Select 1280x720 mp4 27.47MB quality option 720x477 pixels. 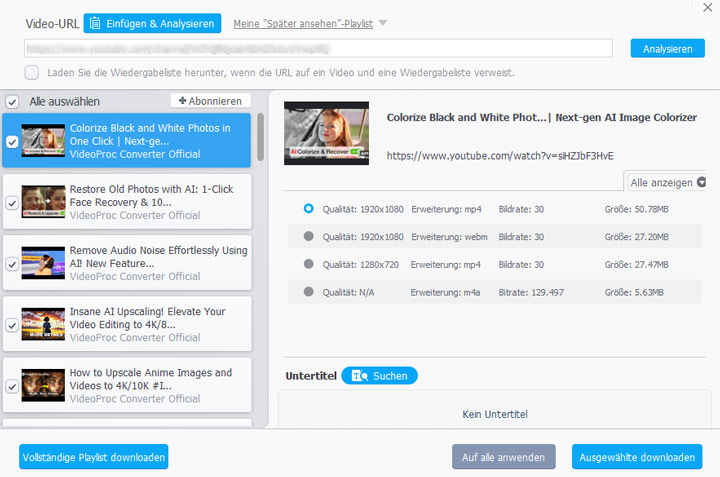(309, 264)
